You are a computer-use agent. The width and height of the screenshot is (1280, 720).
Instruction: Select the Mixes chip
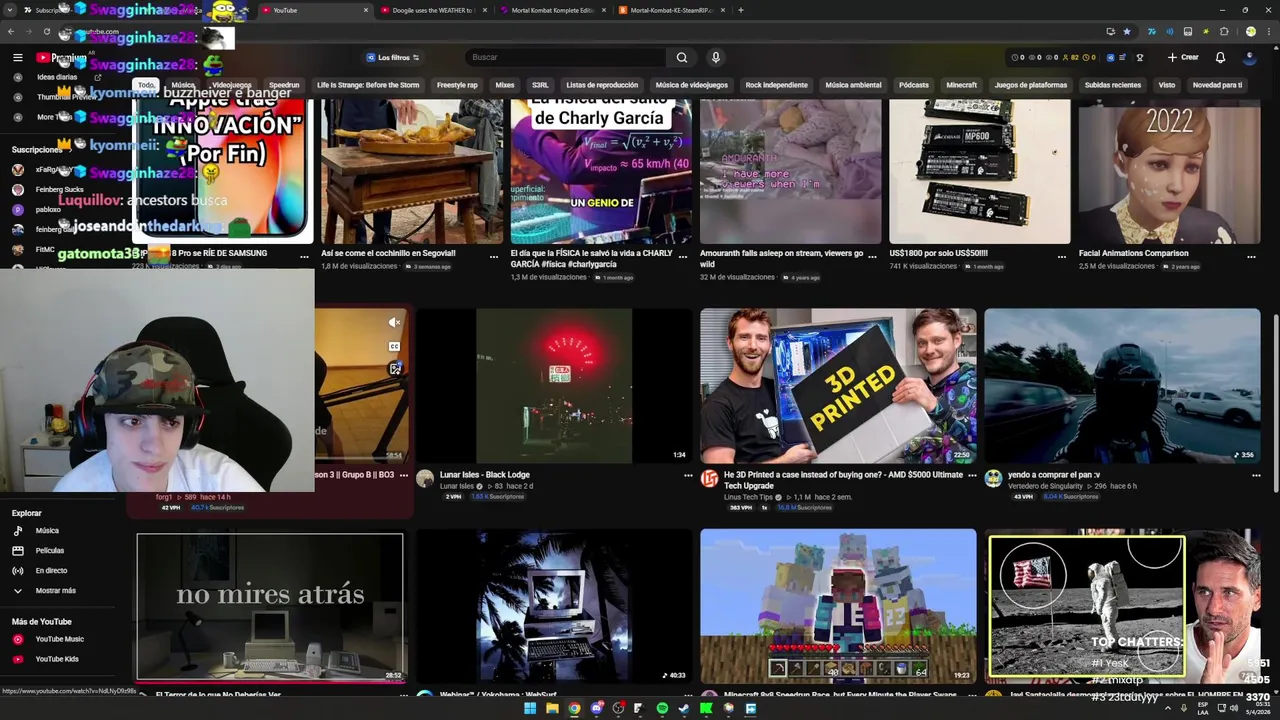point(505,85)
